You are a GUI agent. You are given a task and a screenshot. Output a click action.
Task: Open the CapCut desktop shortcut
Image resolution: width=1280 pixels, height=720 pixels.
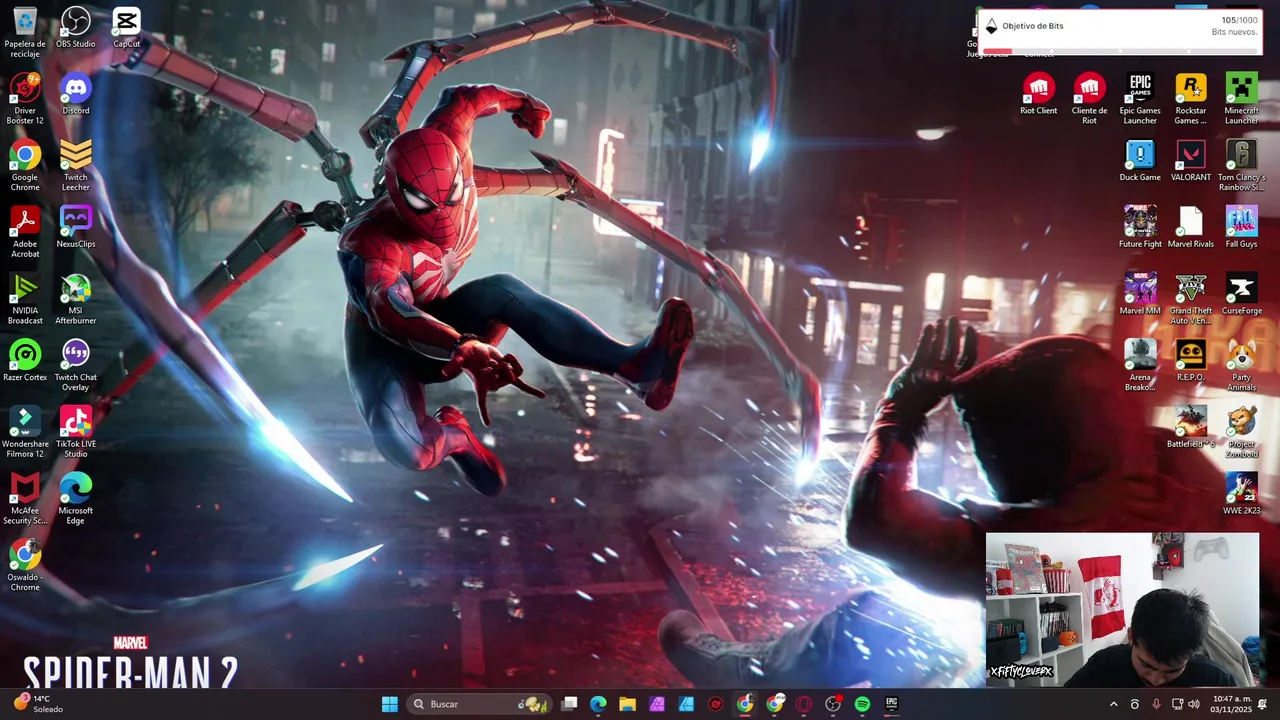(126, 28)
